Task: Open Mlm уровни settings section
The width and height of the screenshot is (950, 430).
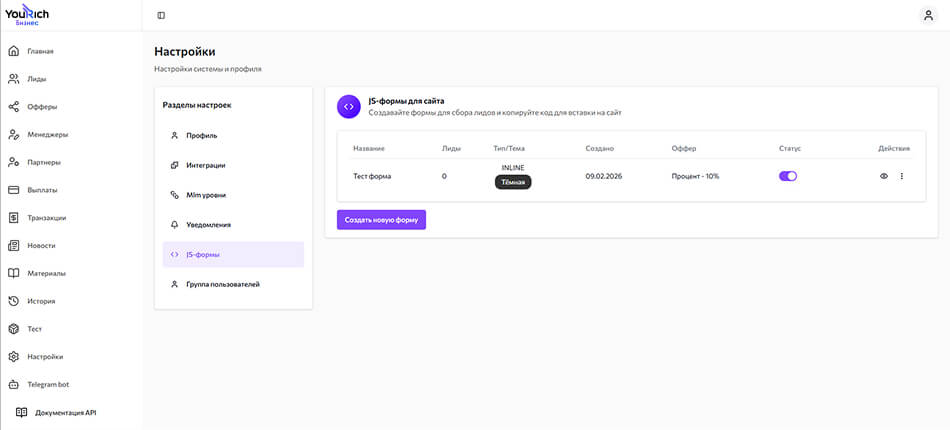Action: (x=207, y=195)
